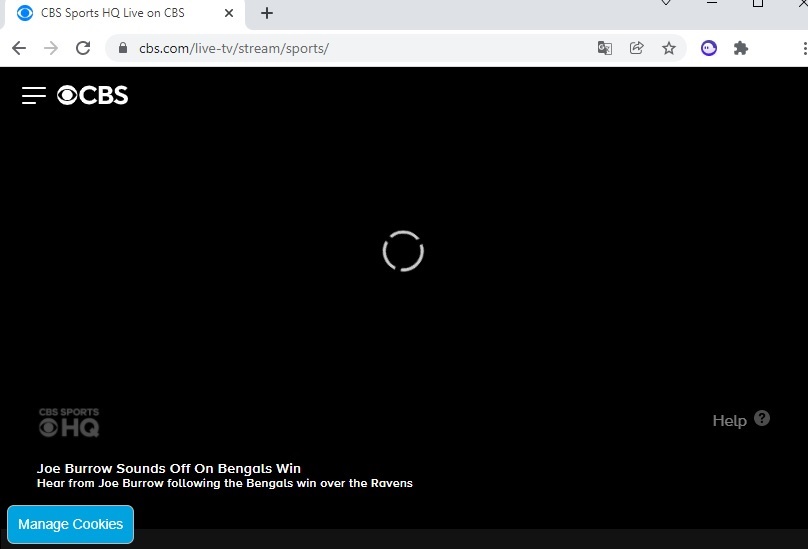Open the tab search dropdown arrow

click(666, 3)
